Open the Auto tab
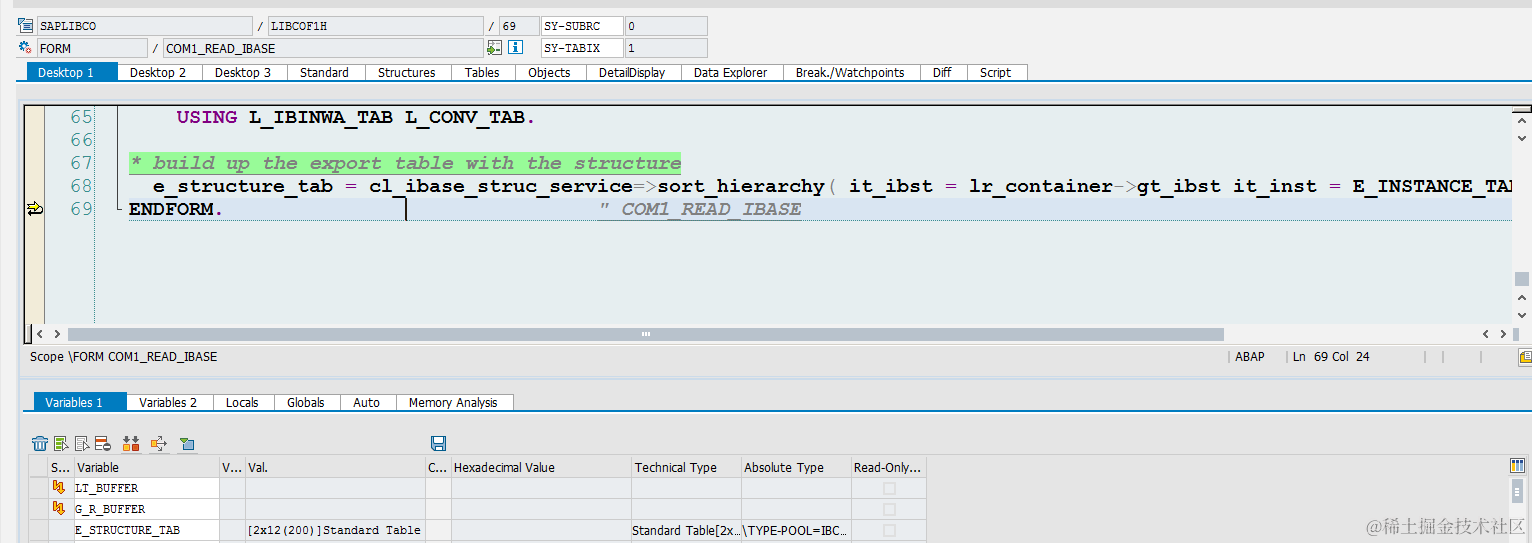 click(367, 402)
